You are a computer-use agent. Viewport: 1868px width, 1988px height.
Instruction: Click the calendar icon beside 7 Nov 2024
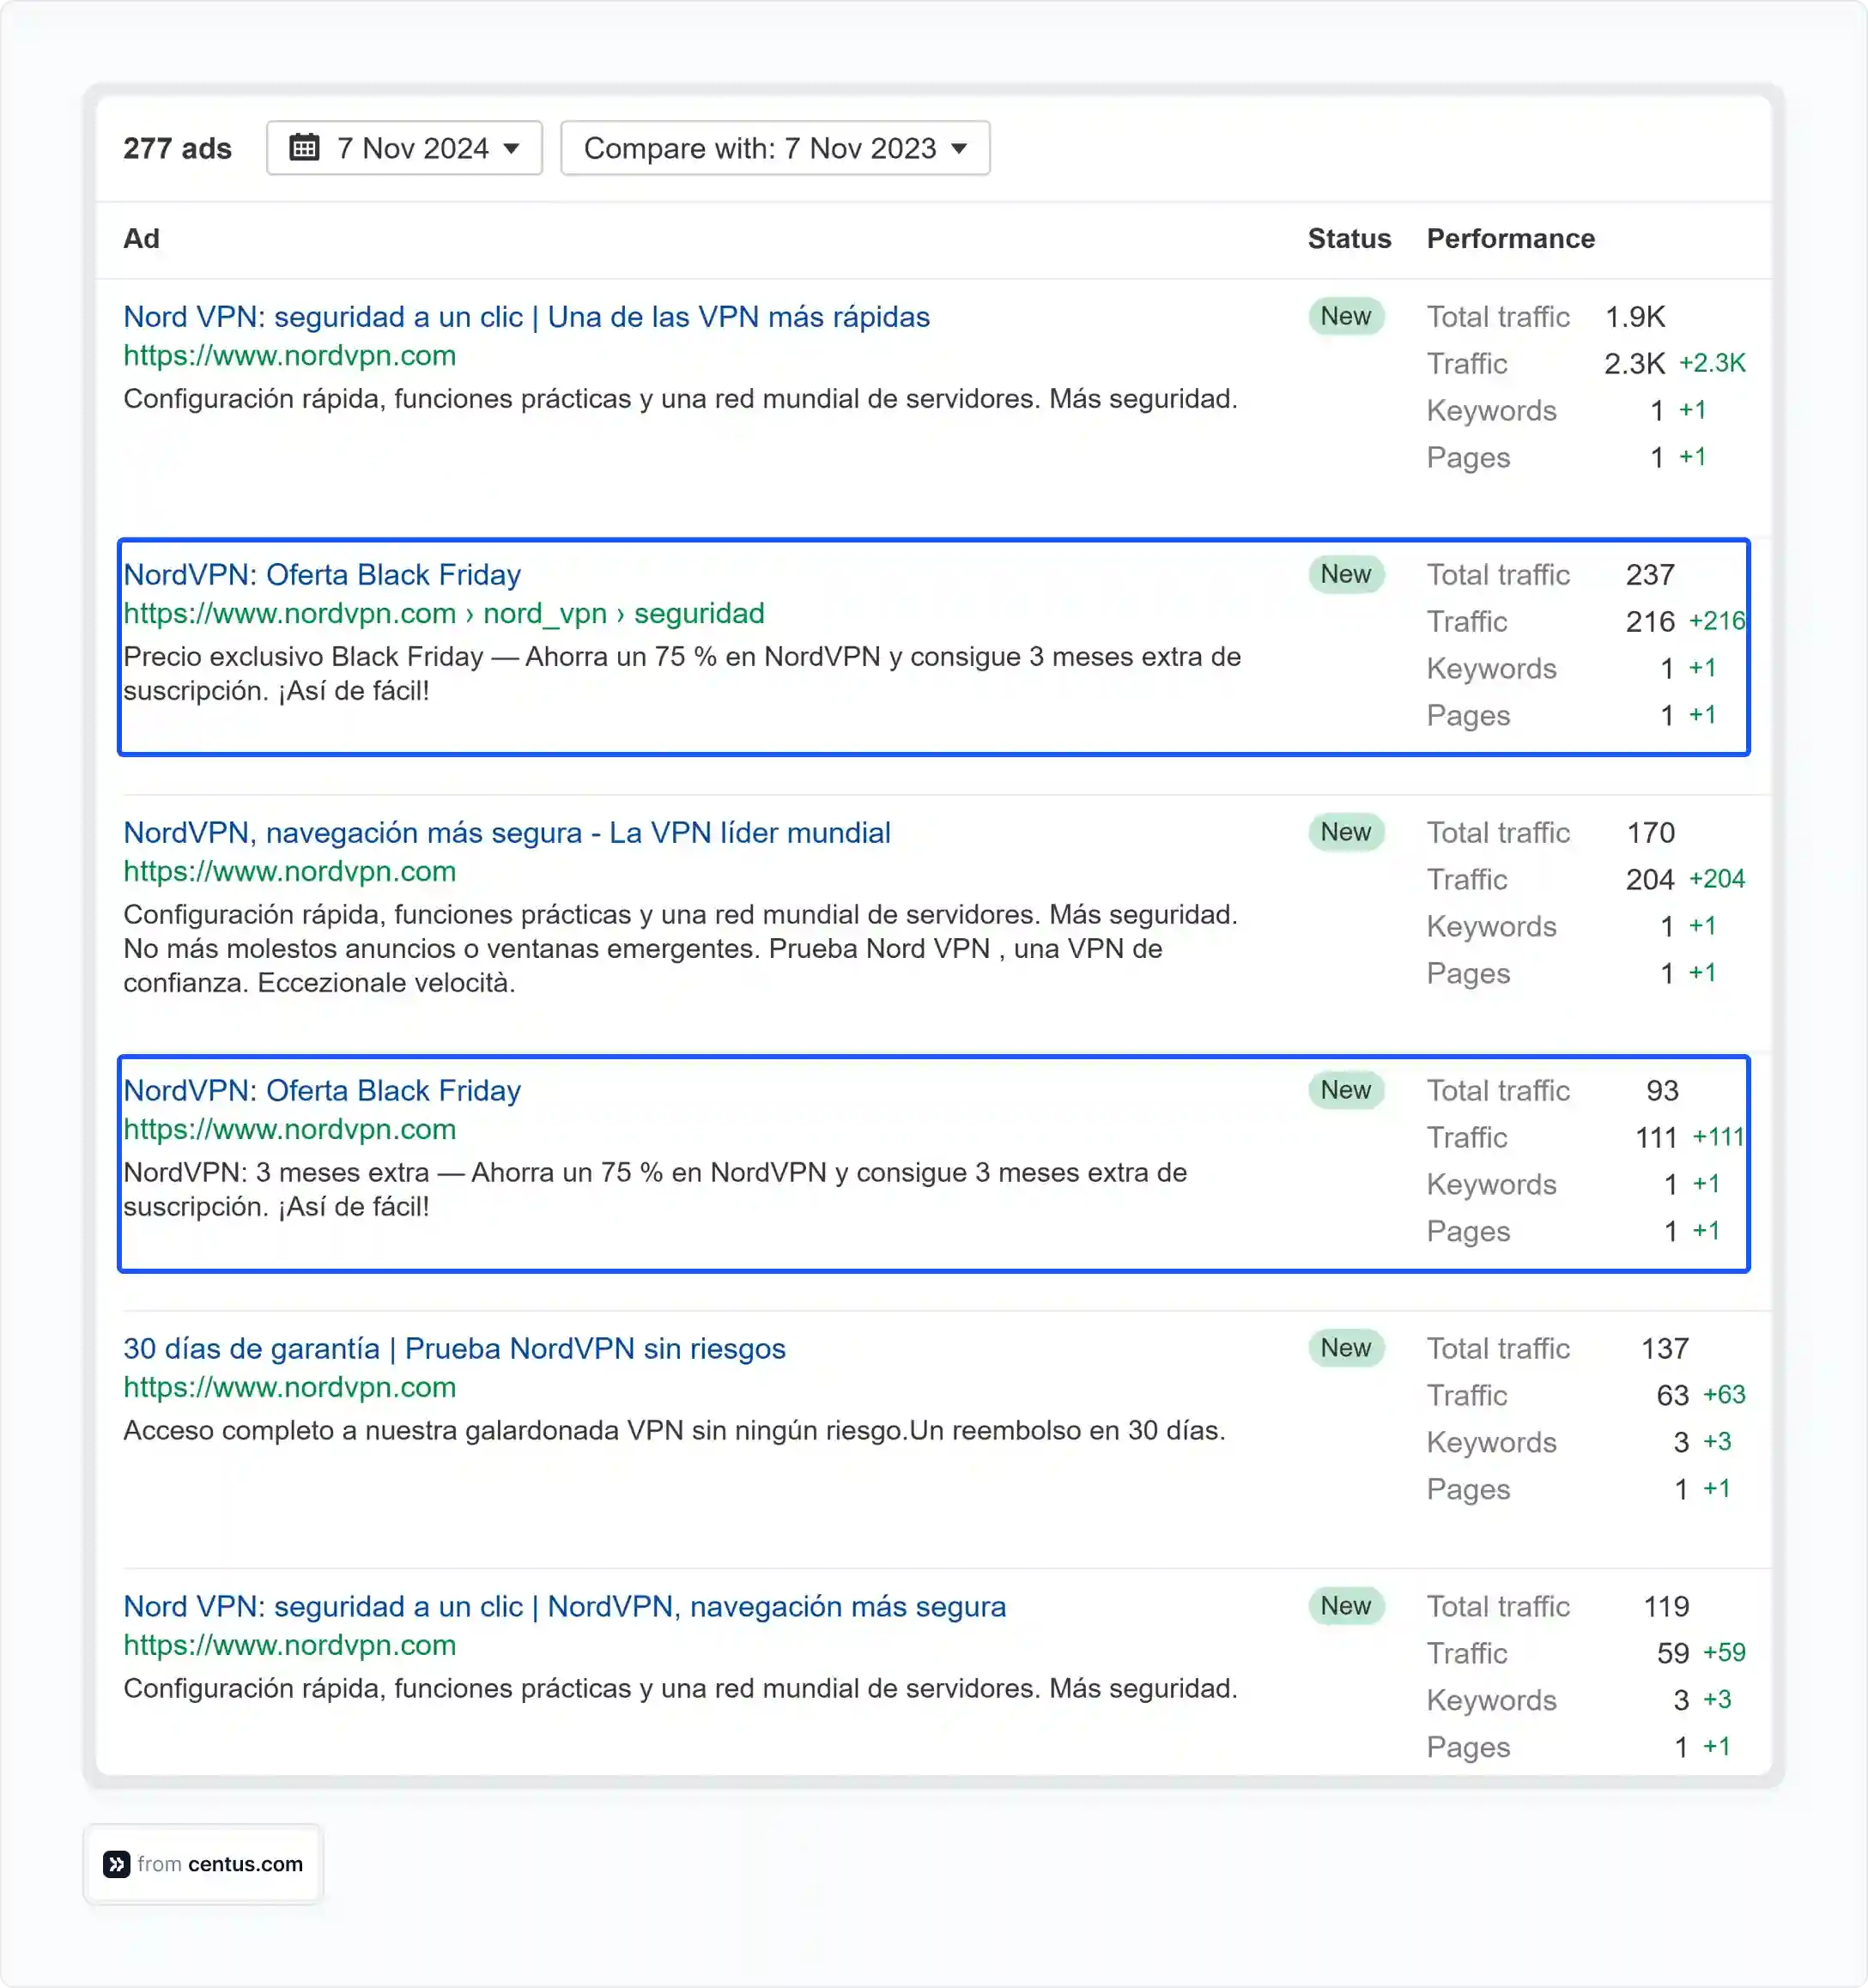point(304,148)
